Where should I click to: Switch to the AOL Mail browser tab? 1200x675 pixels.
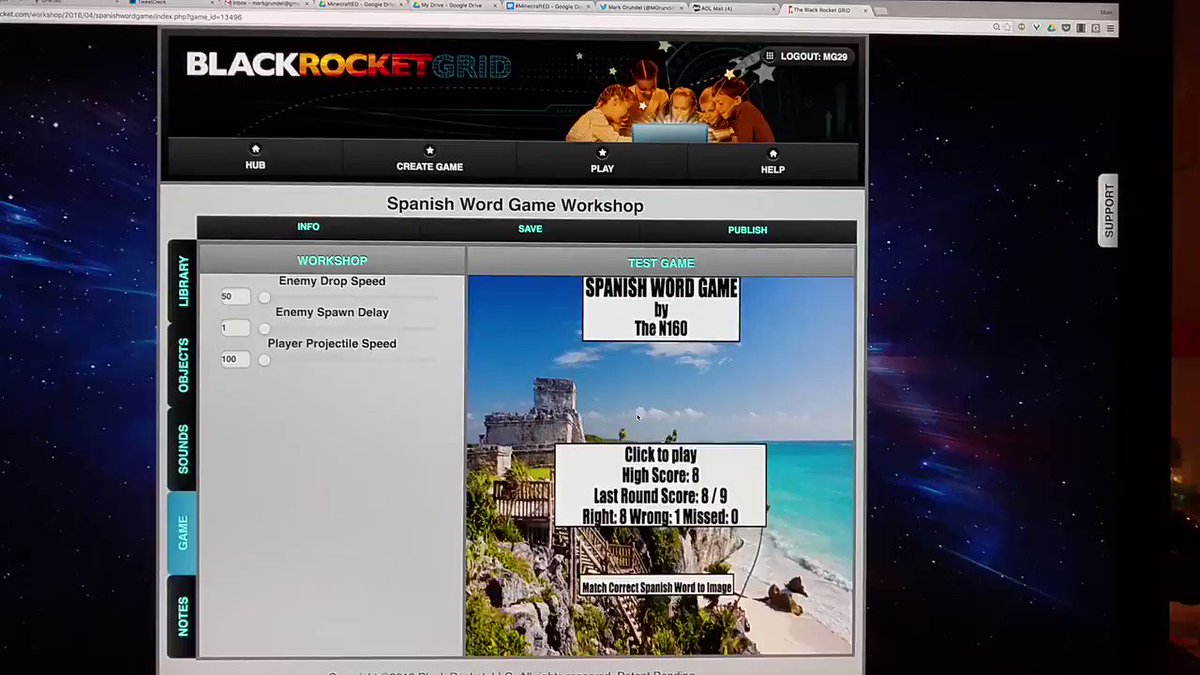[733, 7]
